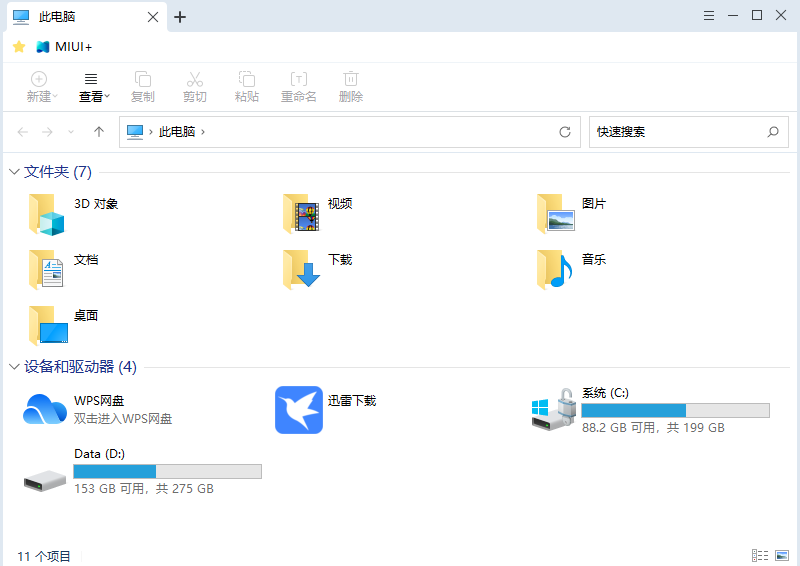Click the Data (D:) usage bar
The image size is (800, 566).
pos(168,472)
